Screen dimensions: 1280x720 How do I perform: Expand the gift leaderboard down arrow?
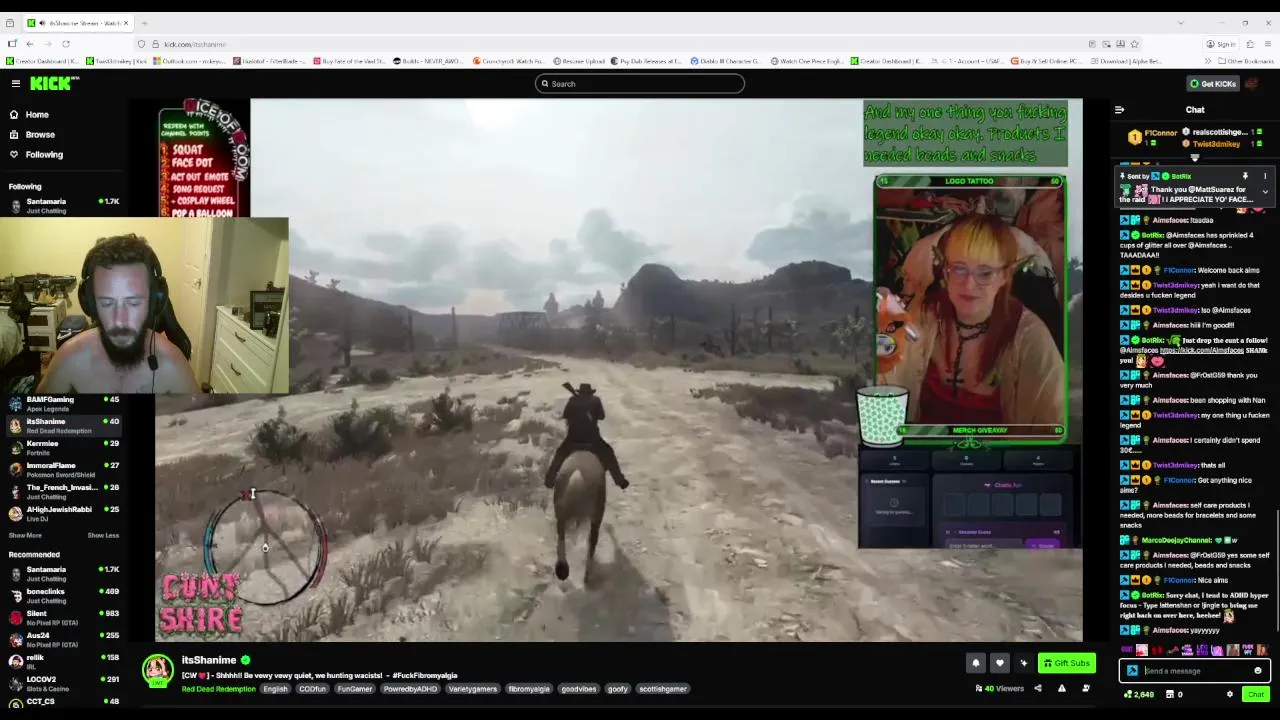pyautogui.click(x=1194, y=158)
